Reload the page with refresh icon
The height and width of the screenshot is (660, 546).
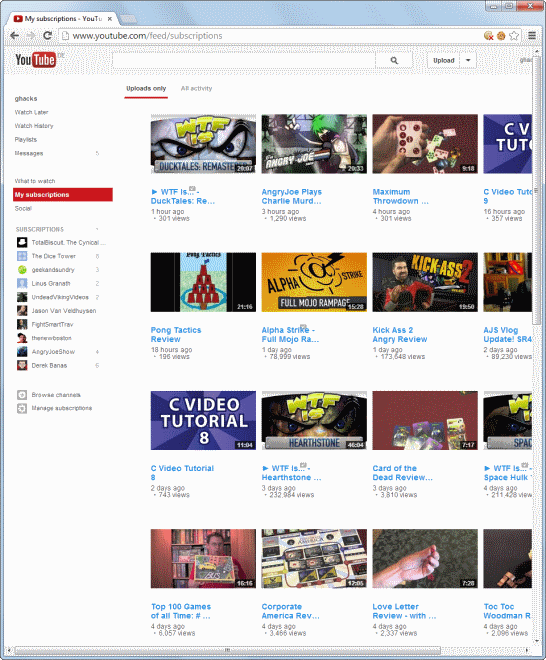48,36
